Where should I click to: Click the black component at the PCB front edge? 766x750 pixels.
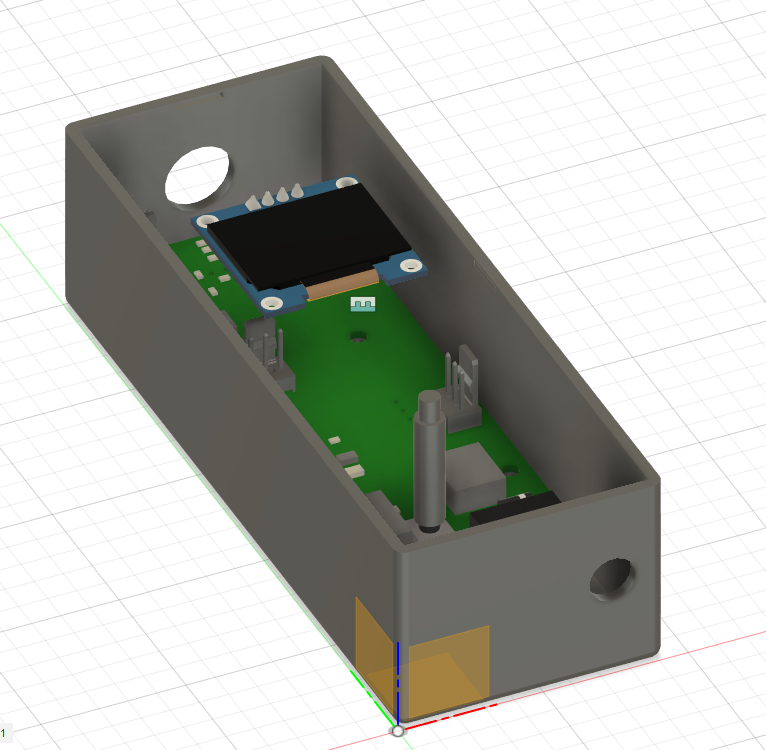click(510, 510)
